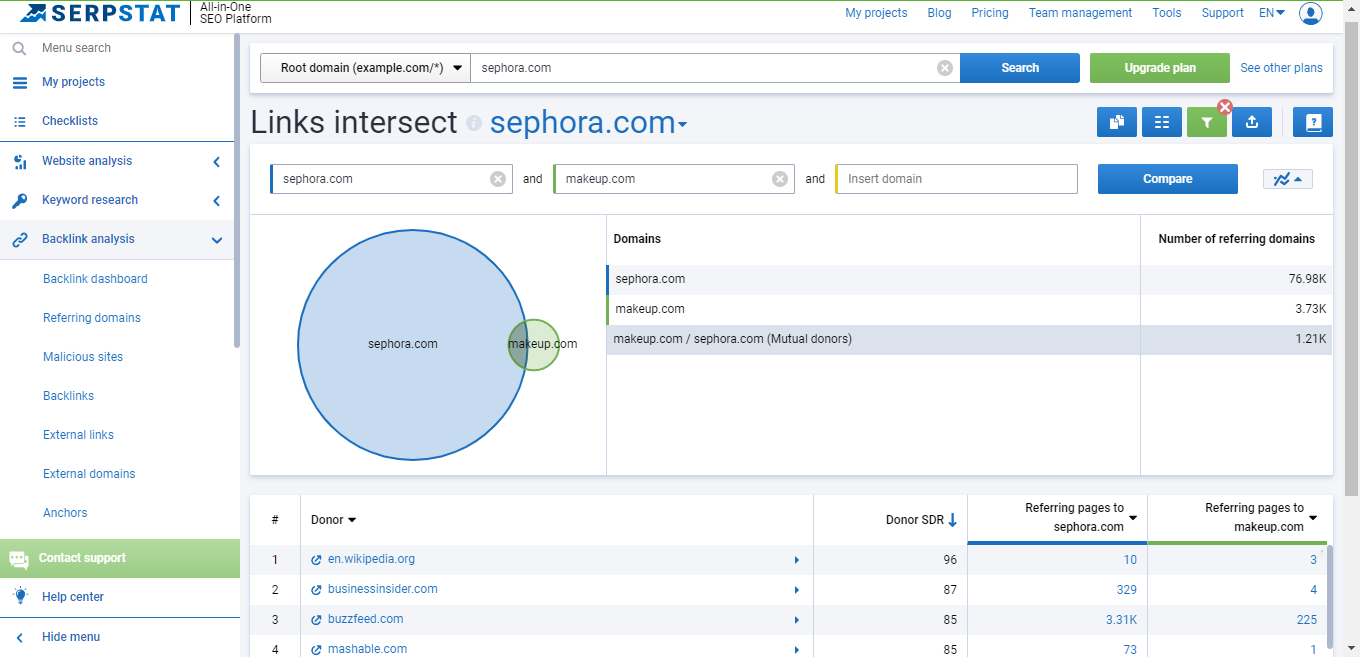1360x657 pixels.
Task: Click Hide menu at sidebar bottom
Action: [71, 637]
